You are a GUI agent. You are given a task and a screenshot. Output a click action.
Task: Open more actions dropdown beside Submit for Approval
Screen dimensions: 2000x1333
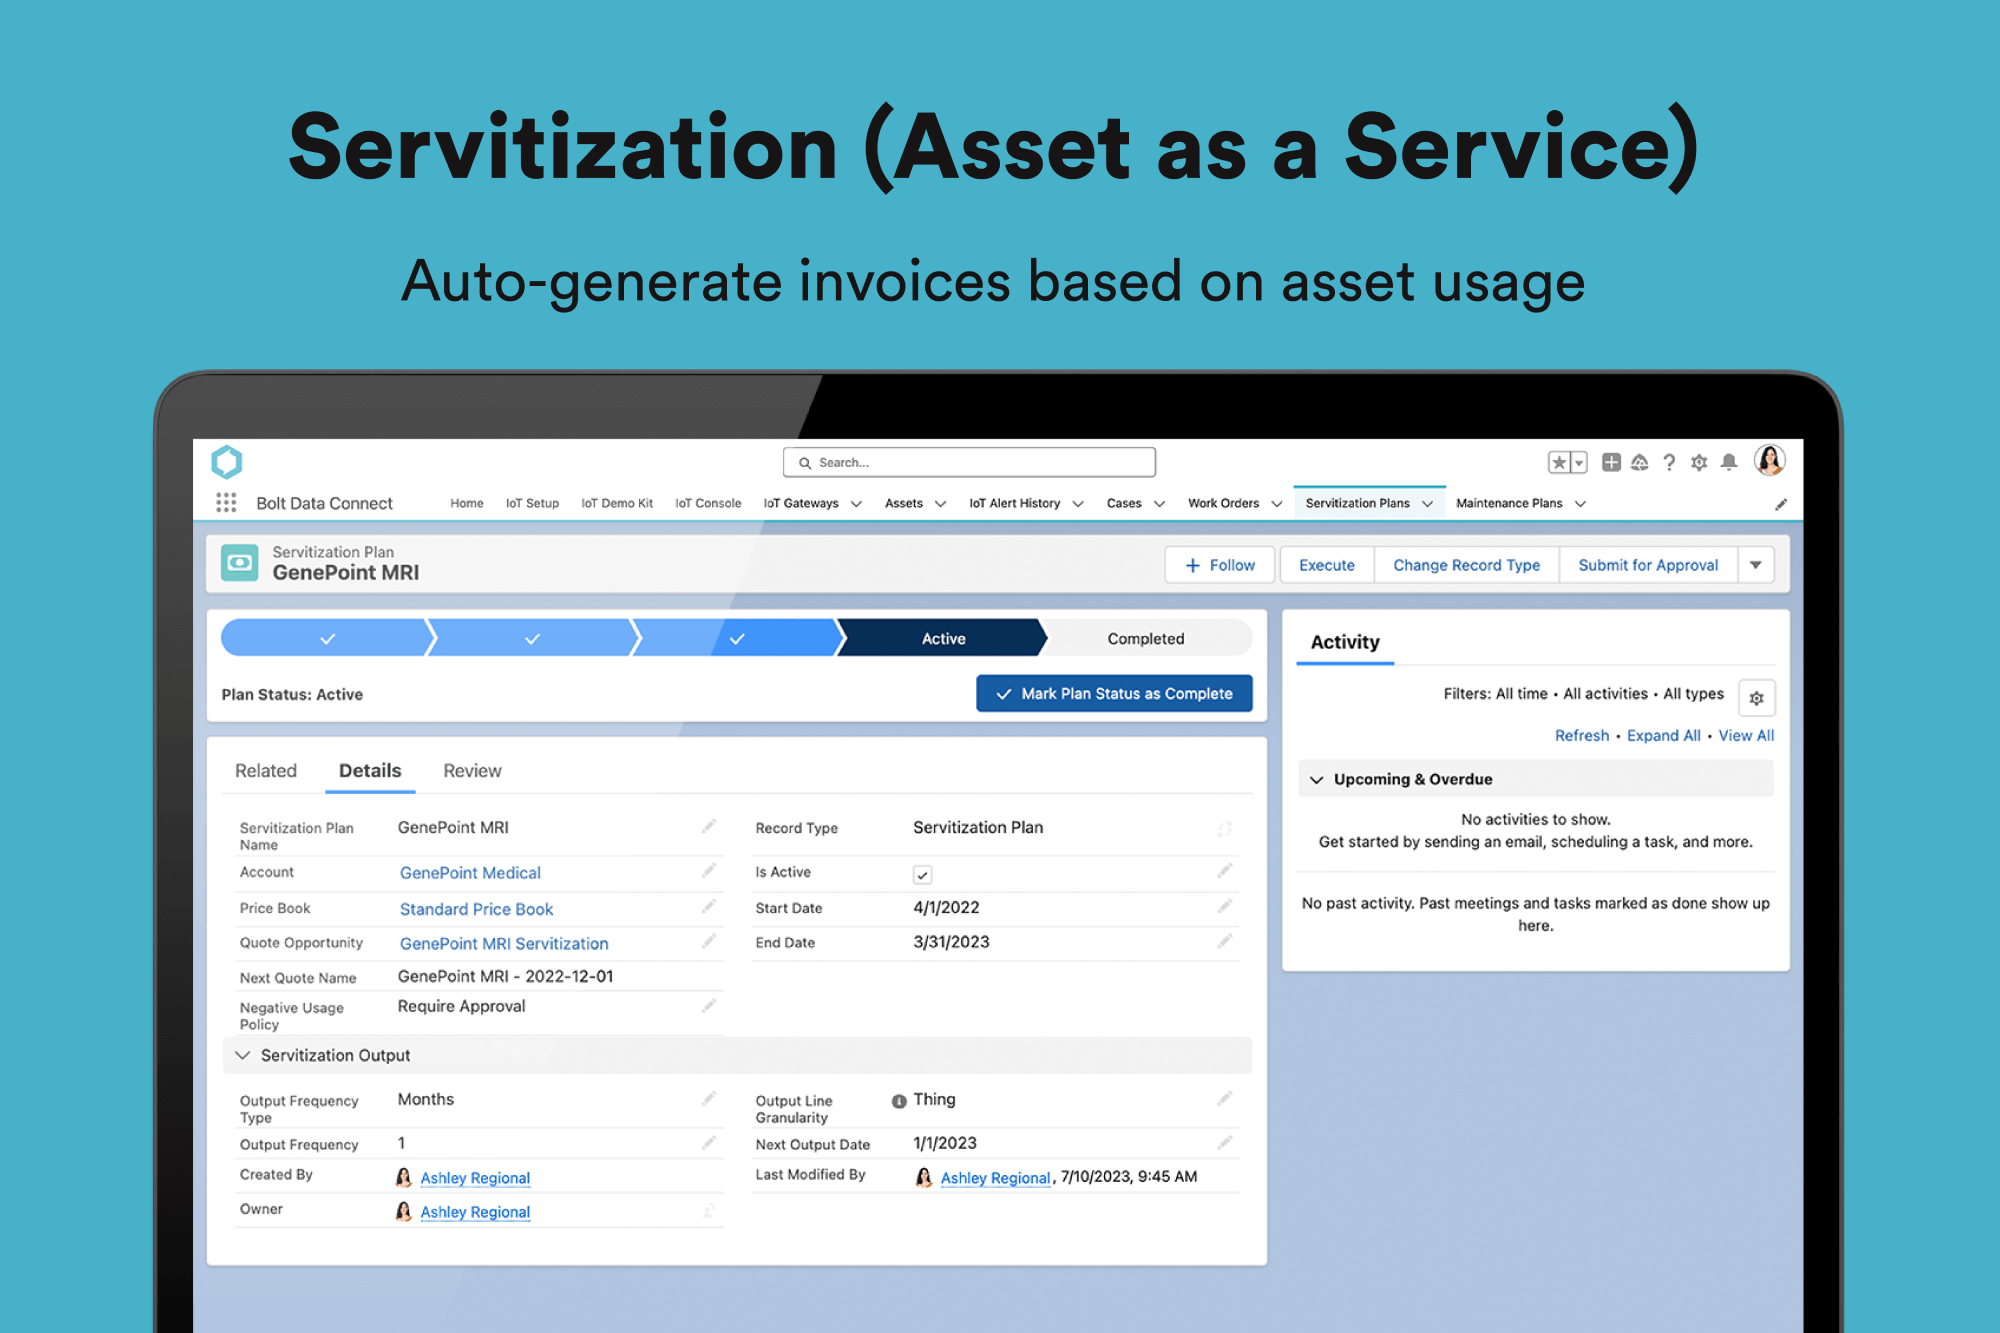(1756, 565)
